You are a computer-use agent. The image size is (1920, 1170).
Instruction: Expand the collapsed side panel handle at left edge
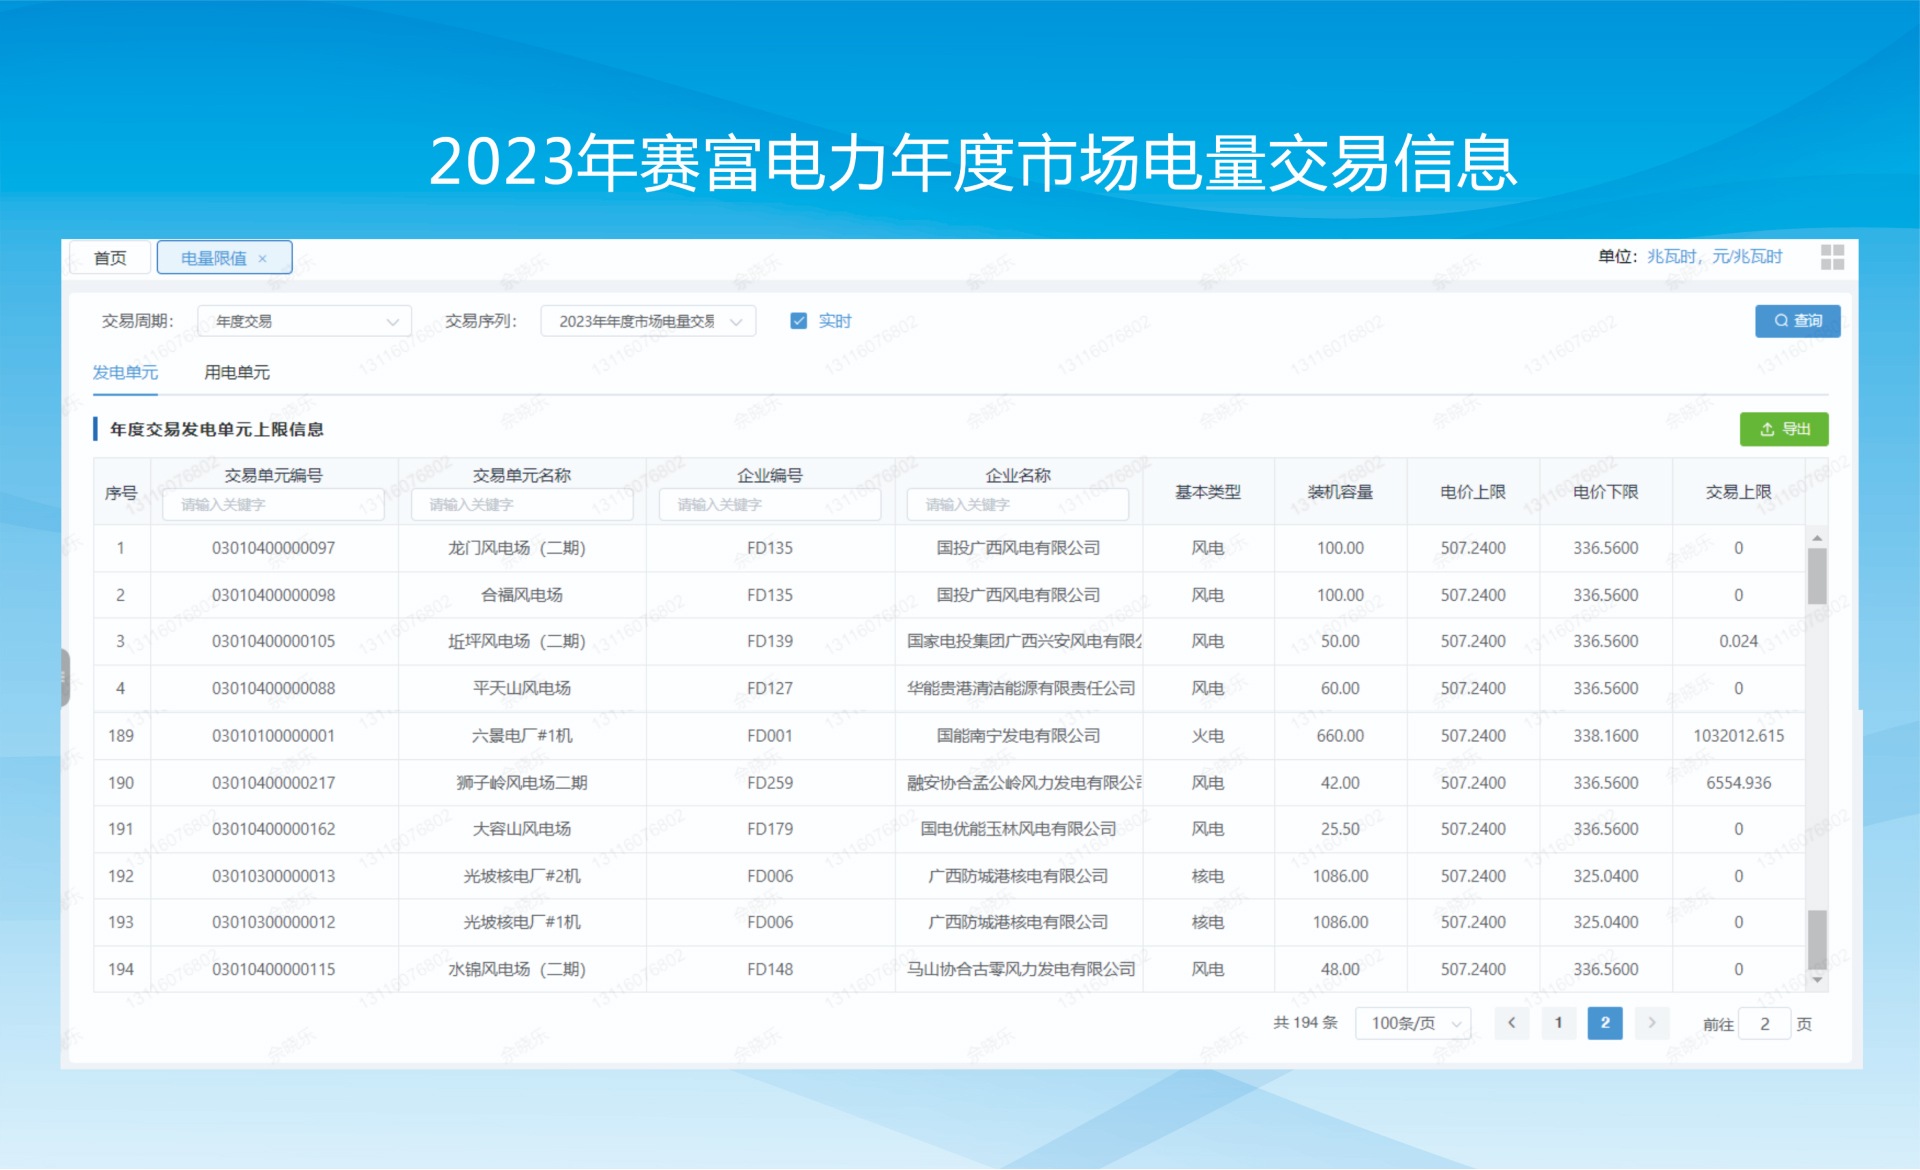click(65, 678)
